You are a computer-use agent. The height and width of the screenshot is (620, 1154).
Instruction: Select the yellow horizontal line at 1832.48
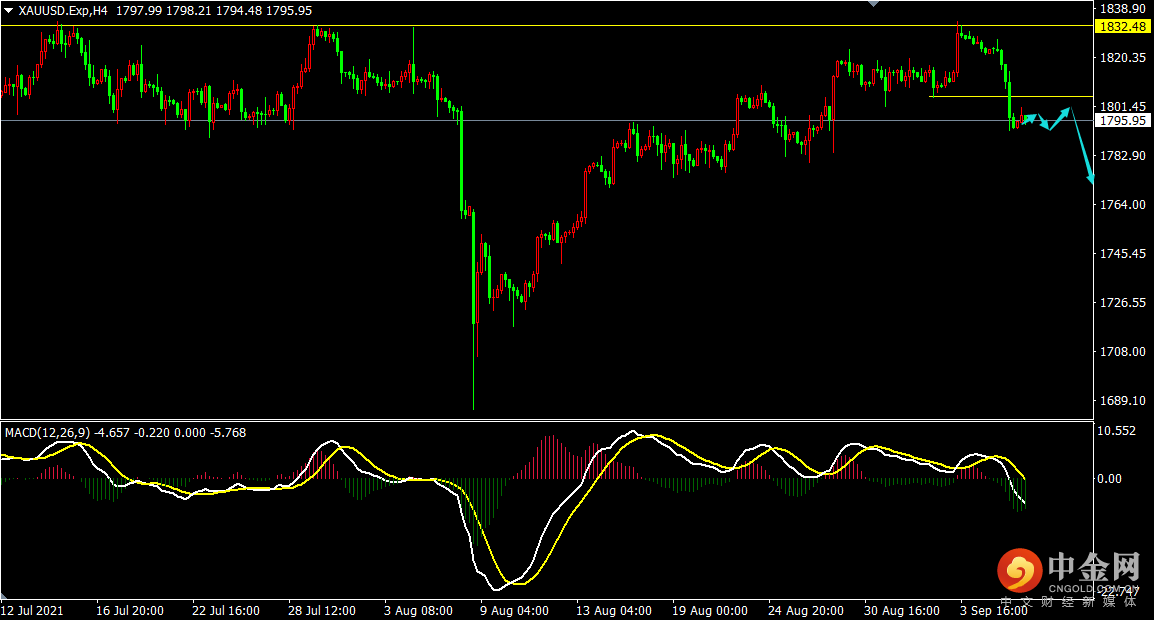pos(547,26)
